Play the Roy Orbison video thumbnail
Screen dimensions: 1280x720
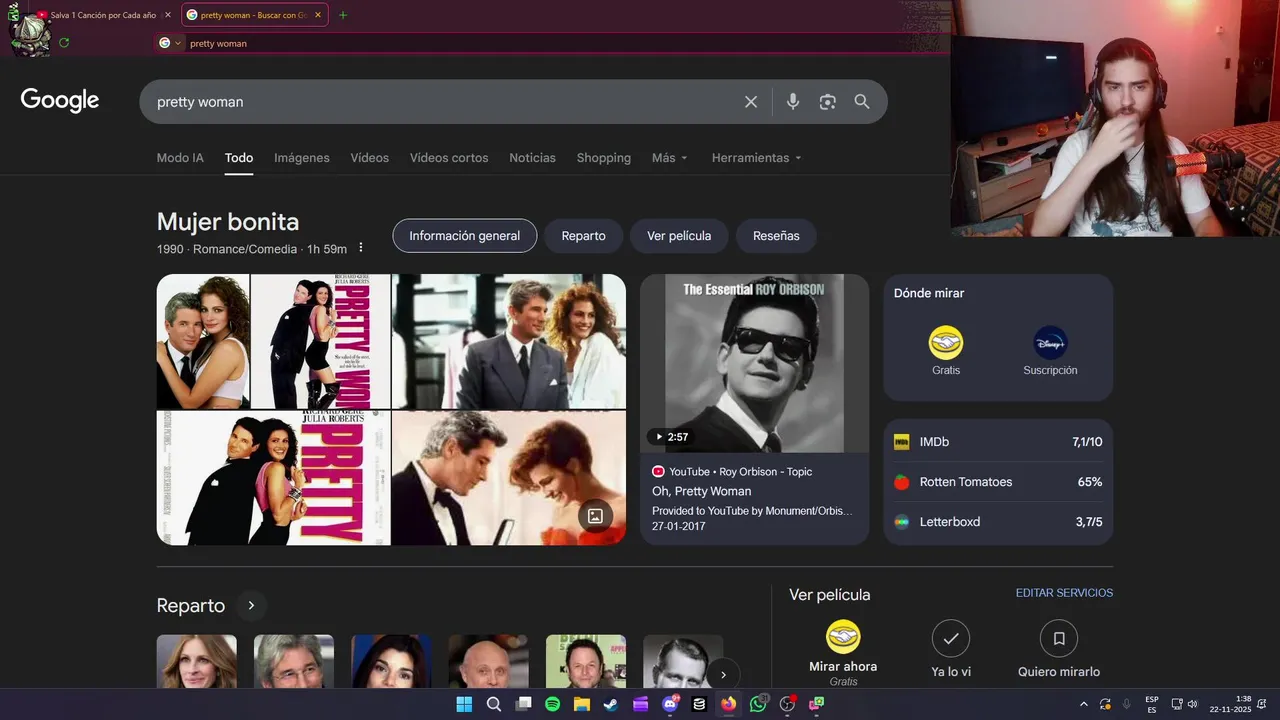[754, 363]
